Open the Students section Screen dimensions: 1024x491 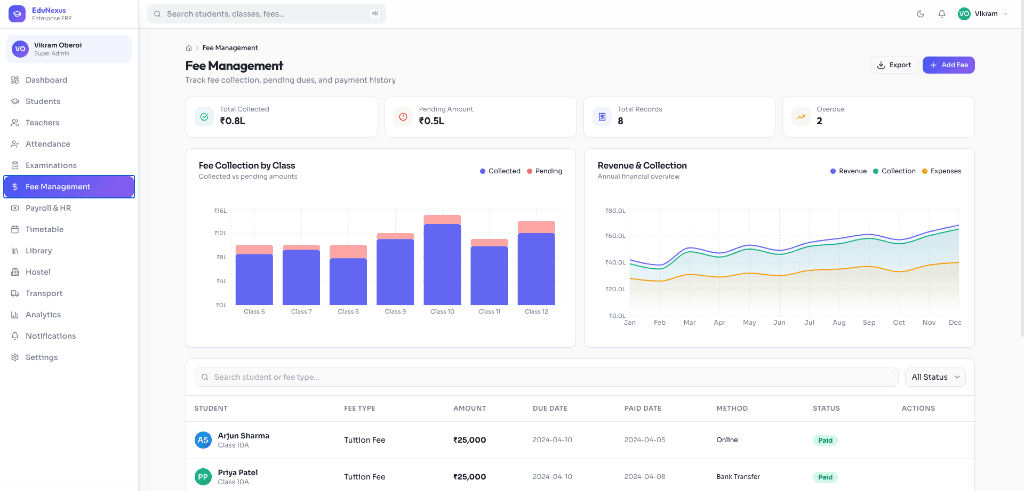click(69, 101)
